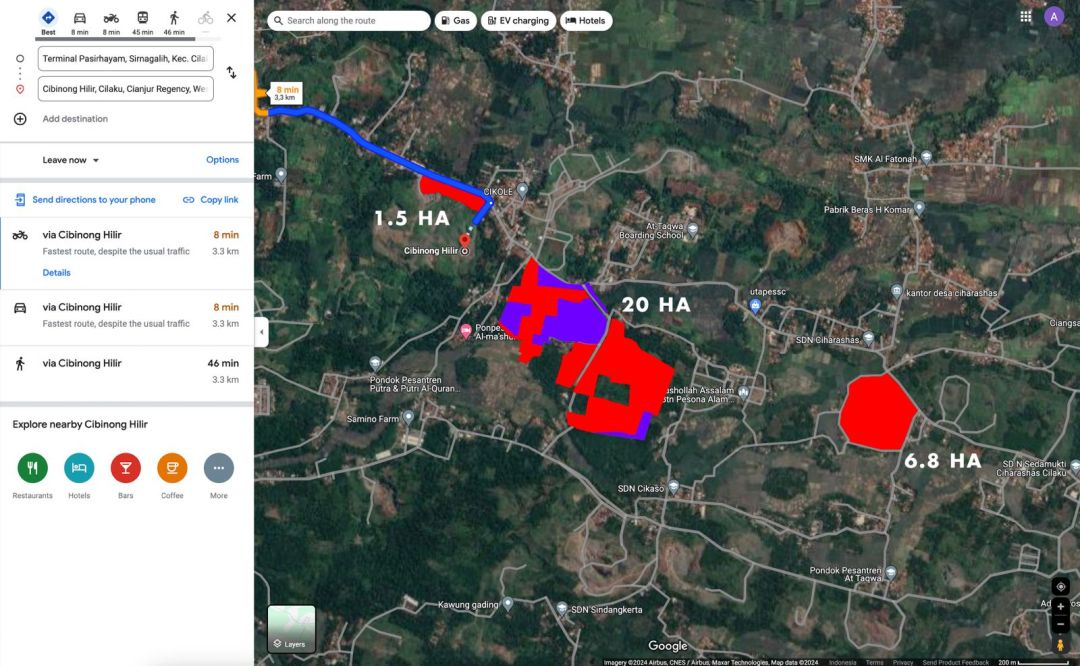Expand the Leave now dropdown
Screen dimensions: 1080x666
click(x=71, y=160)
